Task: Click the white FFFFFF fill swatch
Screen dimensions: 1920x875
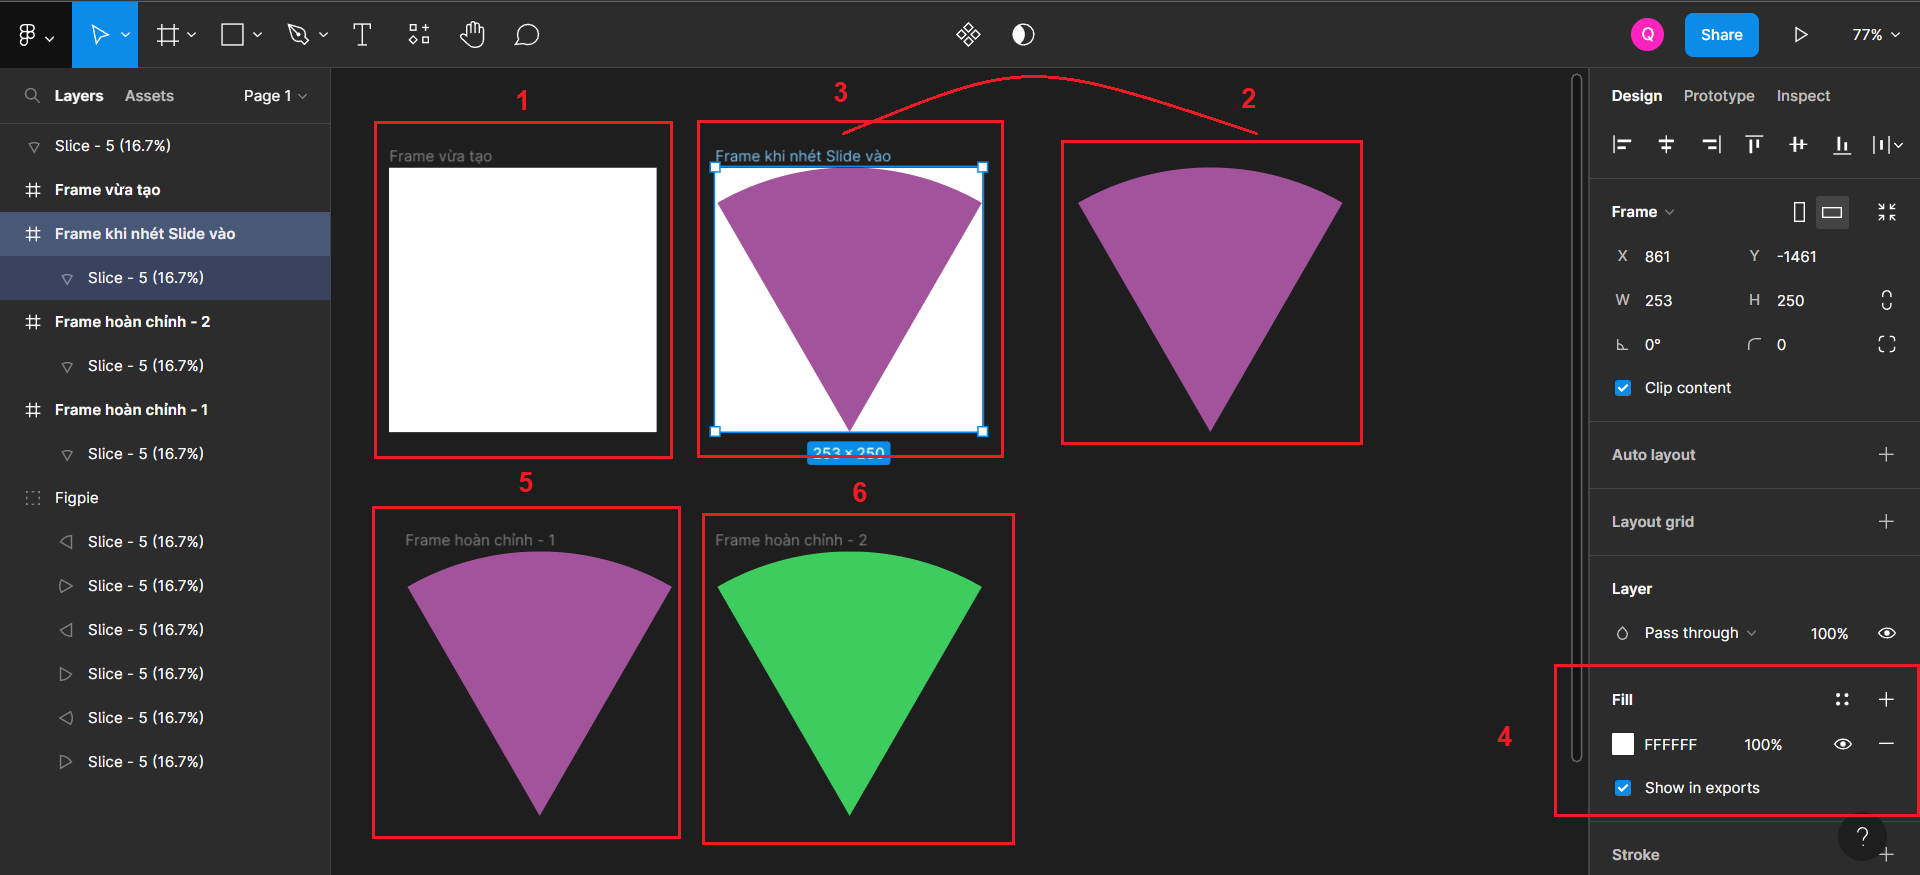Action: click(1623, 744)
